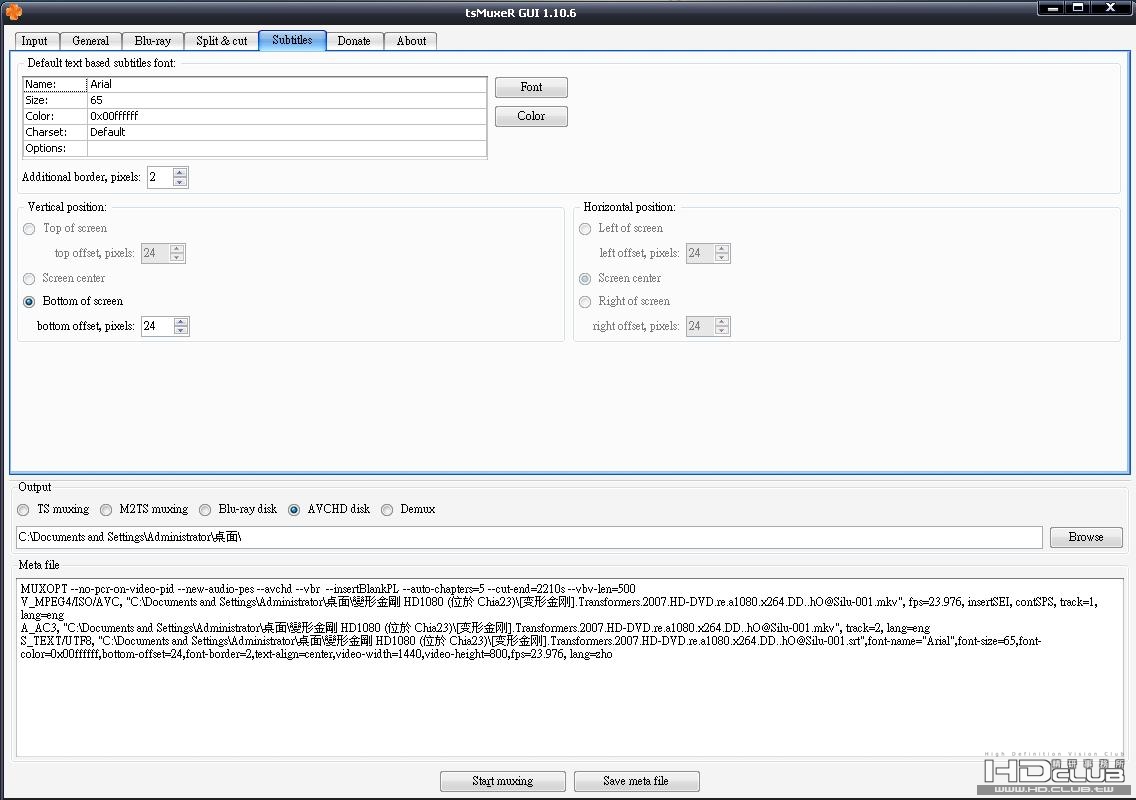Click the Charset: row label

[55, 132]
